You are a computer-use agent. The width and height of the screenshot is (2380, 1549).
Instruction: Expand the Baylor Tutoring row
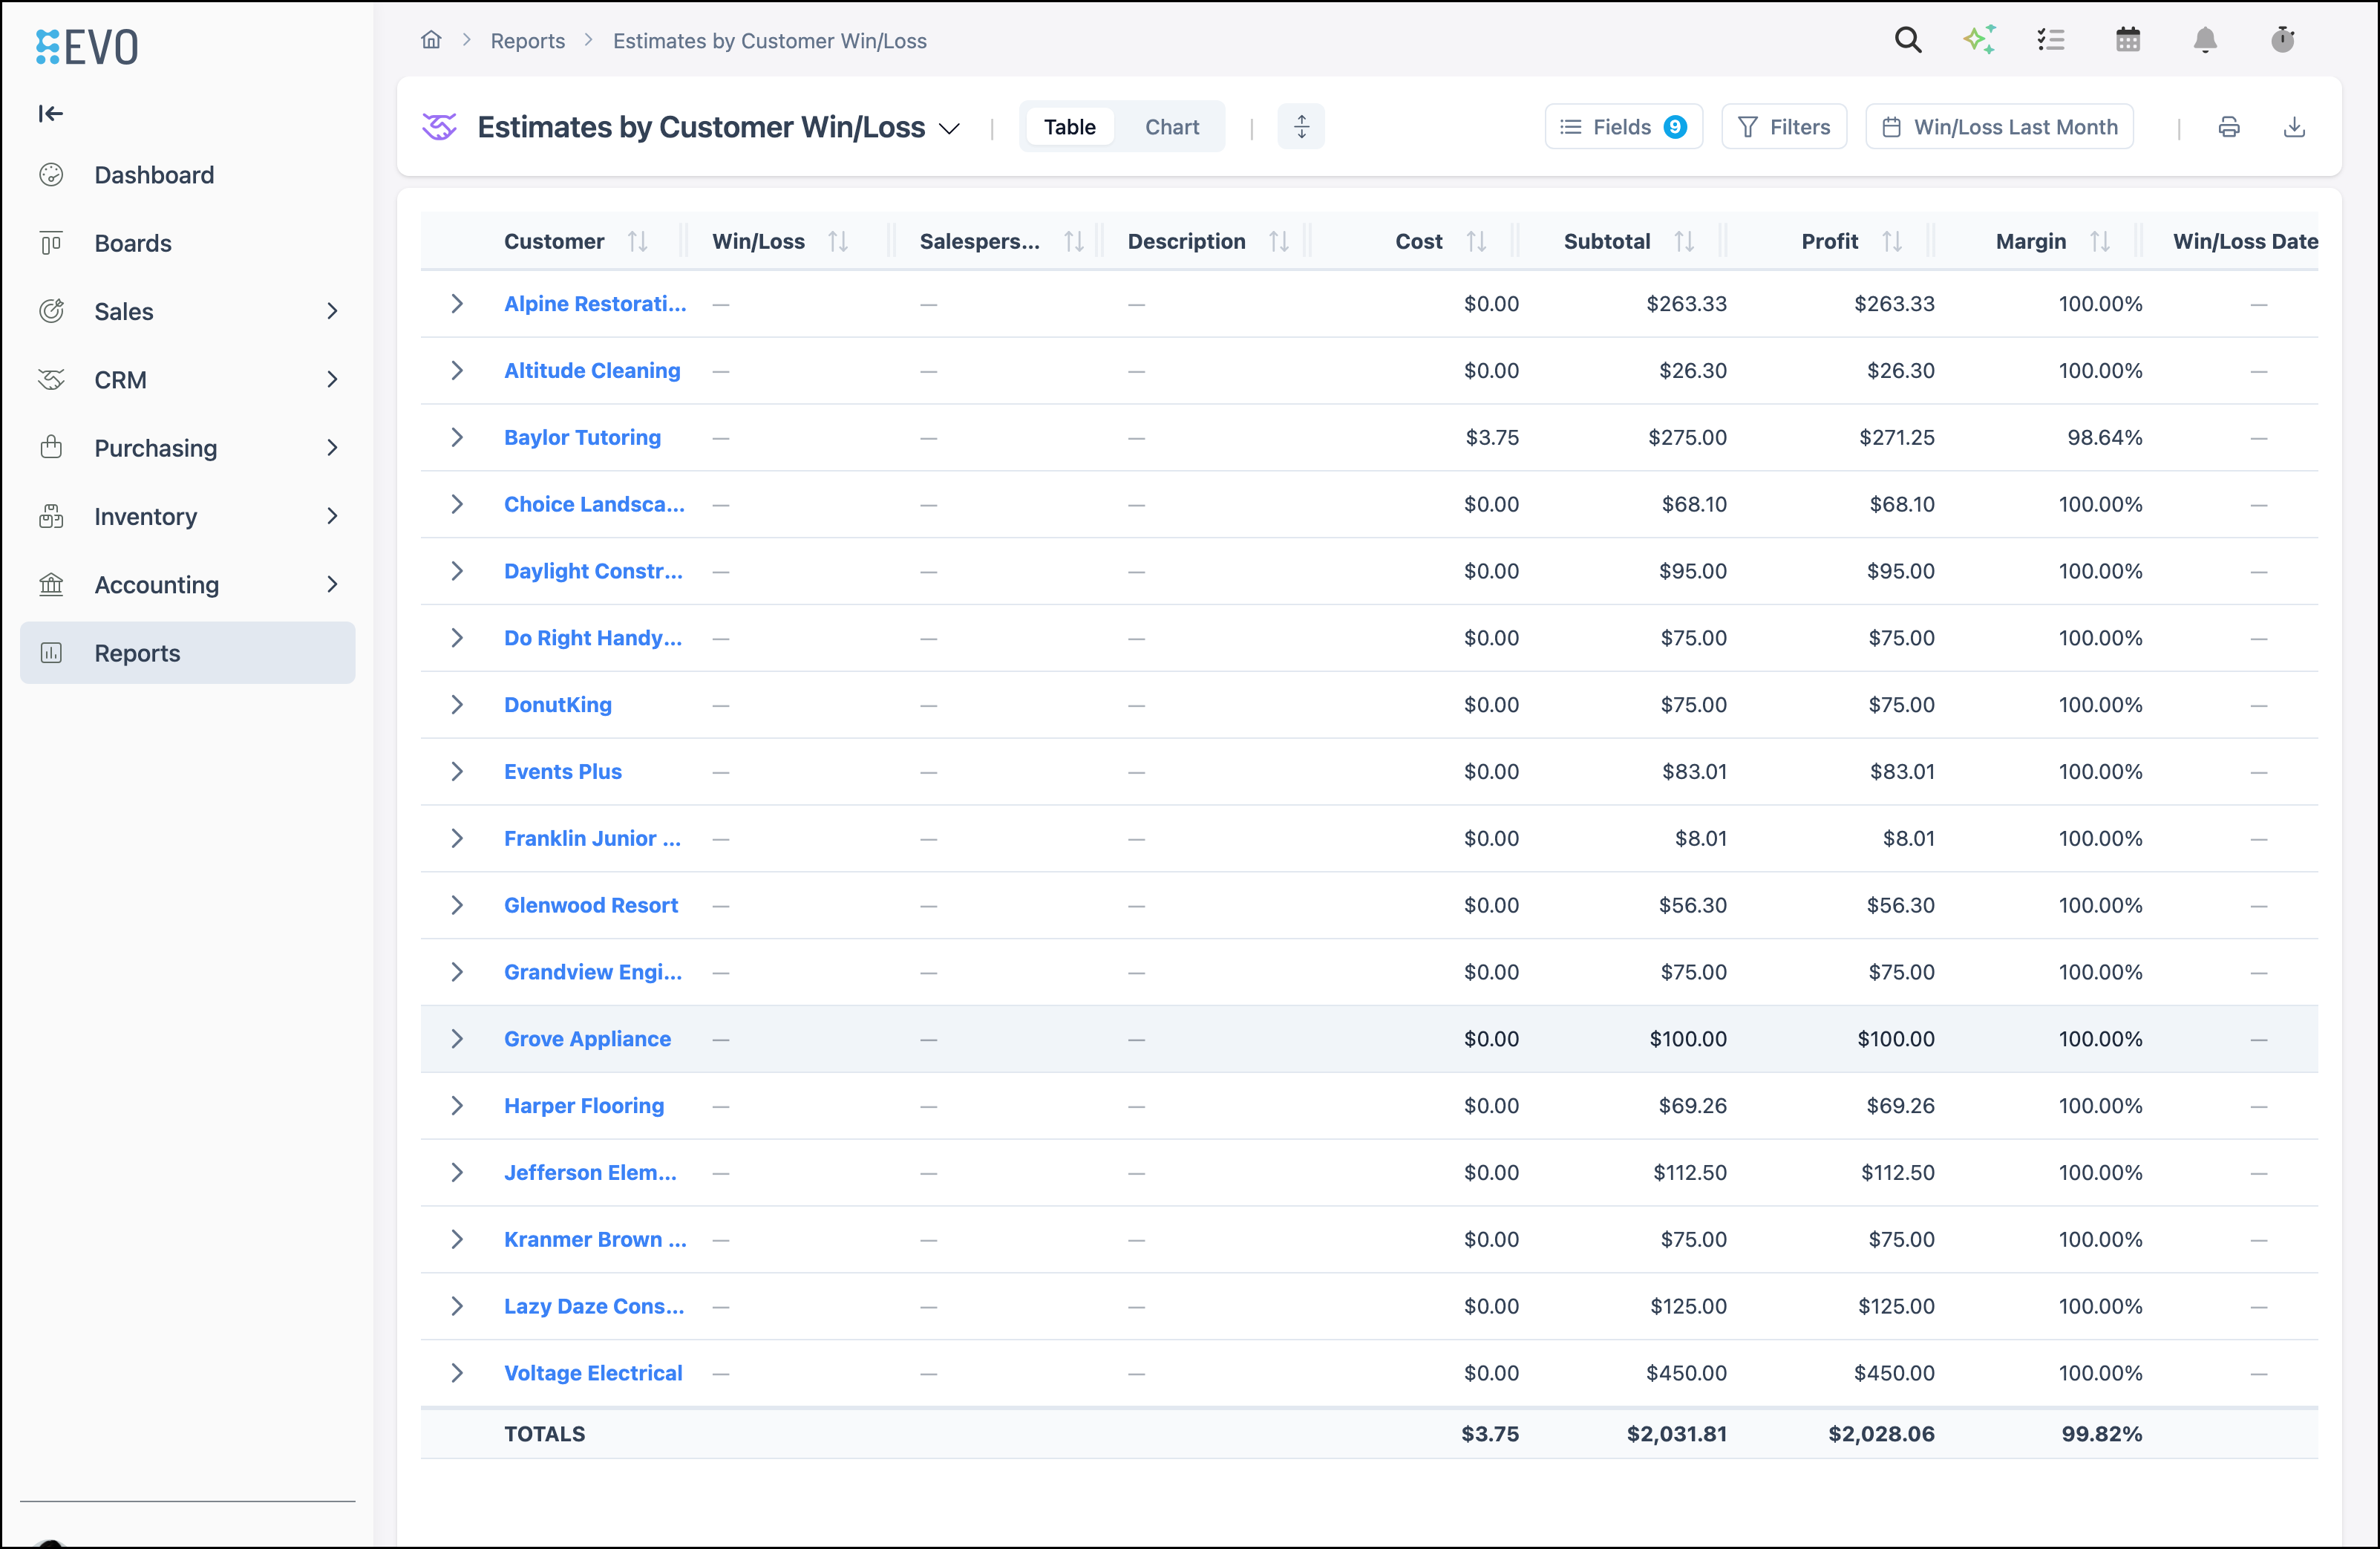pos(457,437)
